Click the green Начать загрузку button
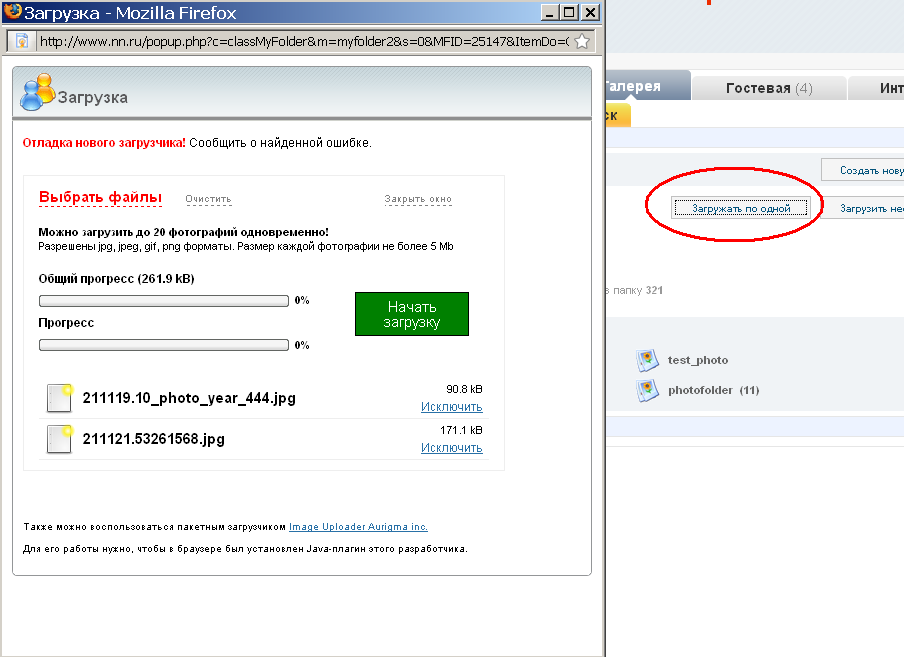Viewport: 905px width, 657px height. pos(412,314)
